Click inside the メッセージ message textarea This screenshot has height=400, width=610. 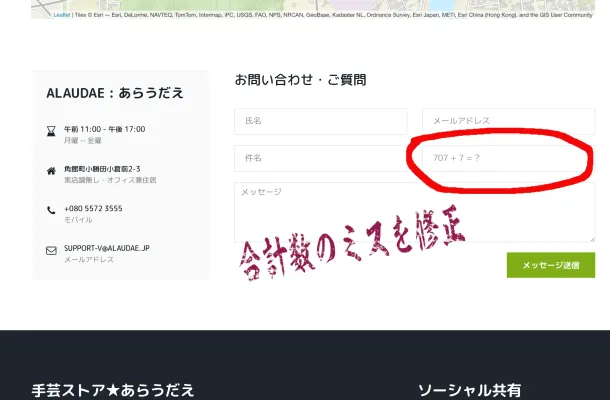[414, 211]
